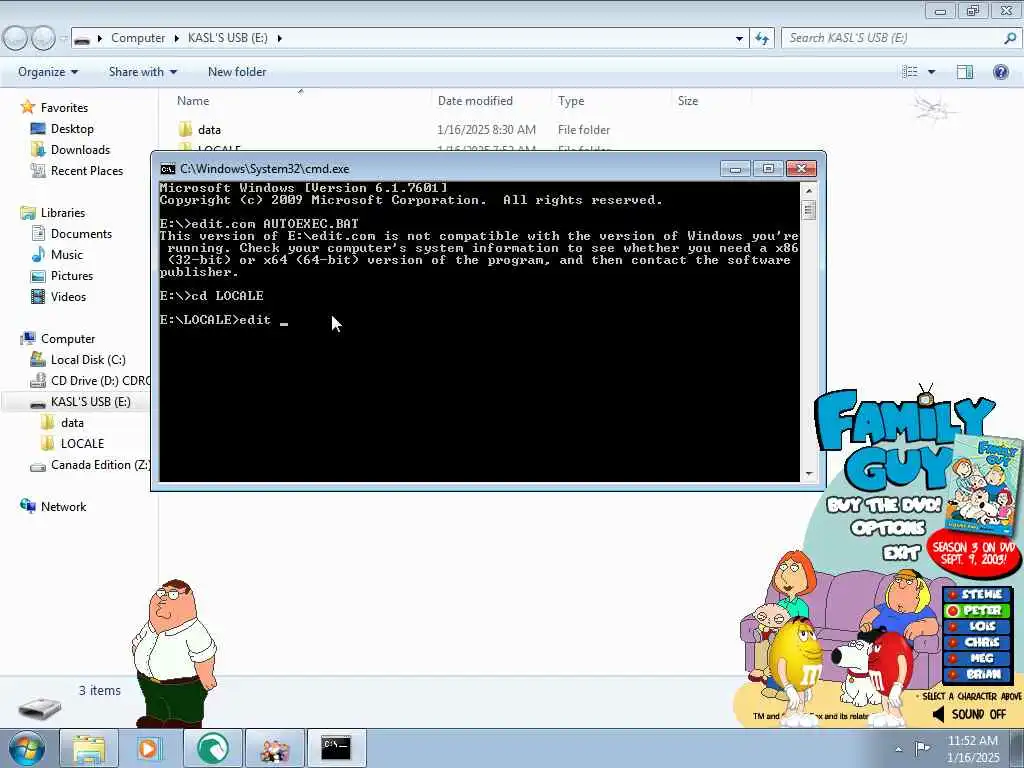This screenshot has height=768, width=1024.
Task: Click cmd window scrollbar down arrow
Action: (x=808, y=474)
